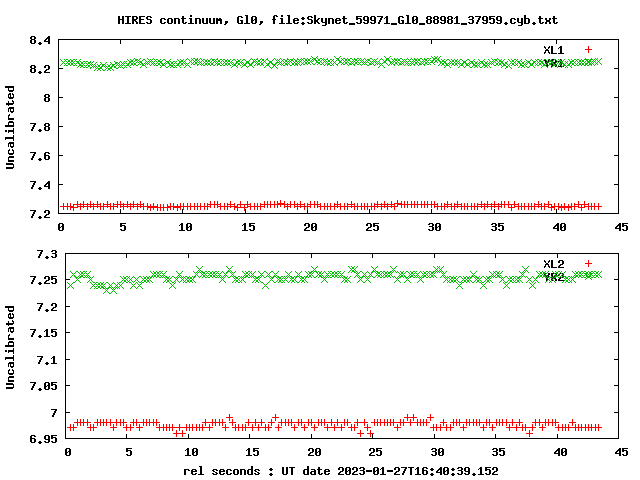Click the red plus marker beside XL2

(588, 264)
